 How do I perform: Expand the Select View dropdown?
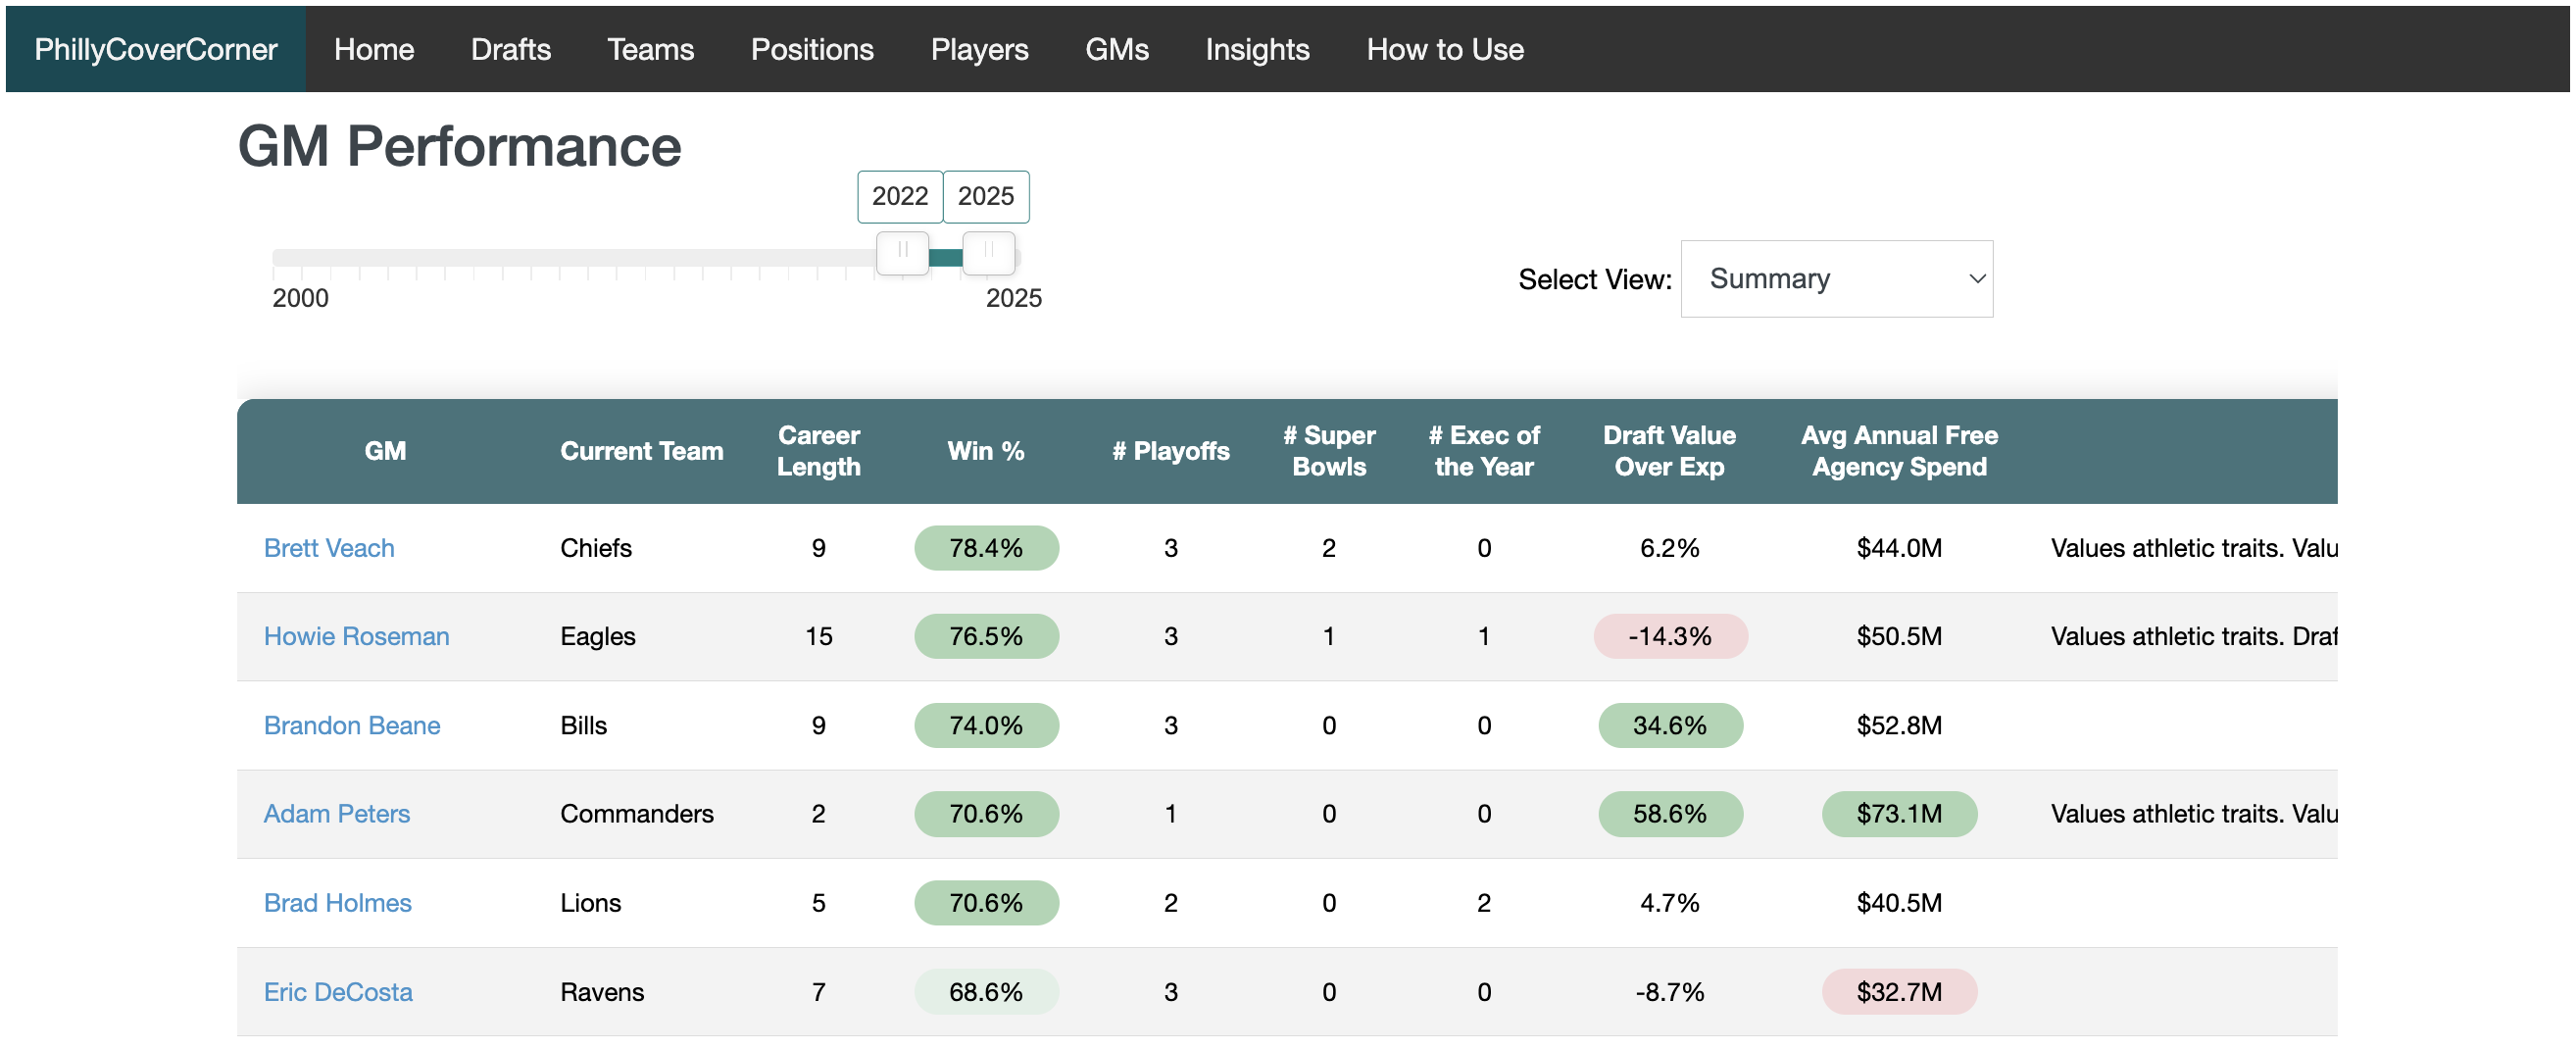coord(1835,279)
